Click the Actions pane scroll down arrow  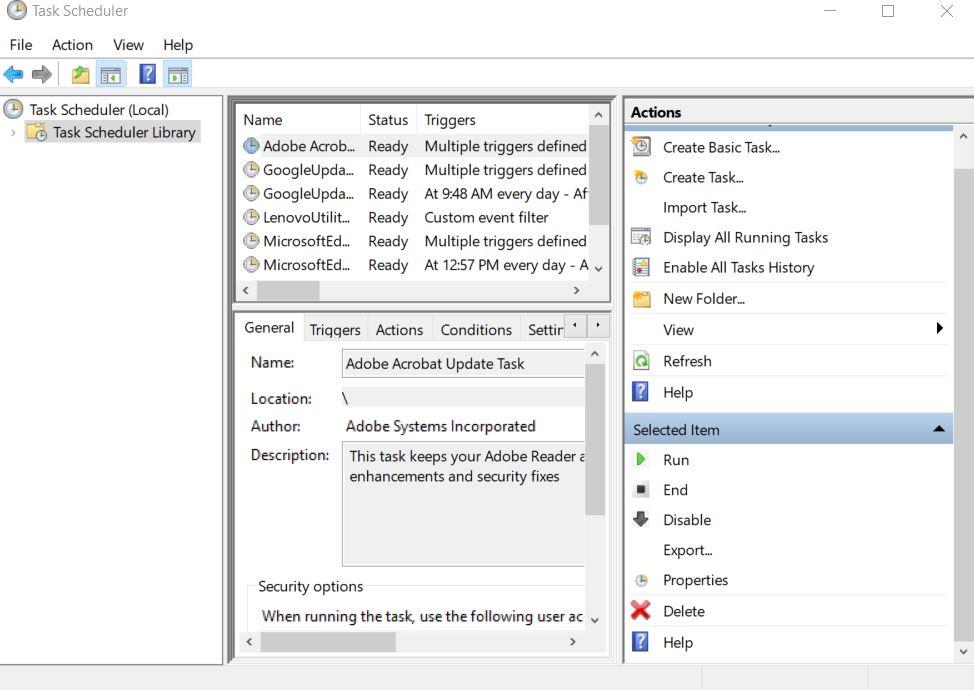963,651
